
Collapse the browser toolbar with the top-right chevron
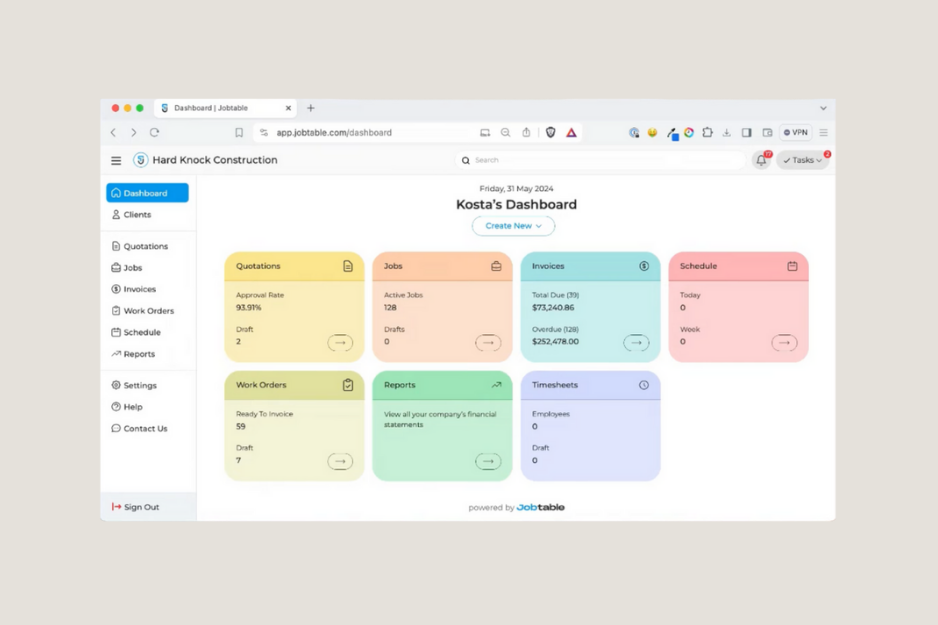tap(823, 107)
